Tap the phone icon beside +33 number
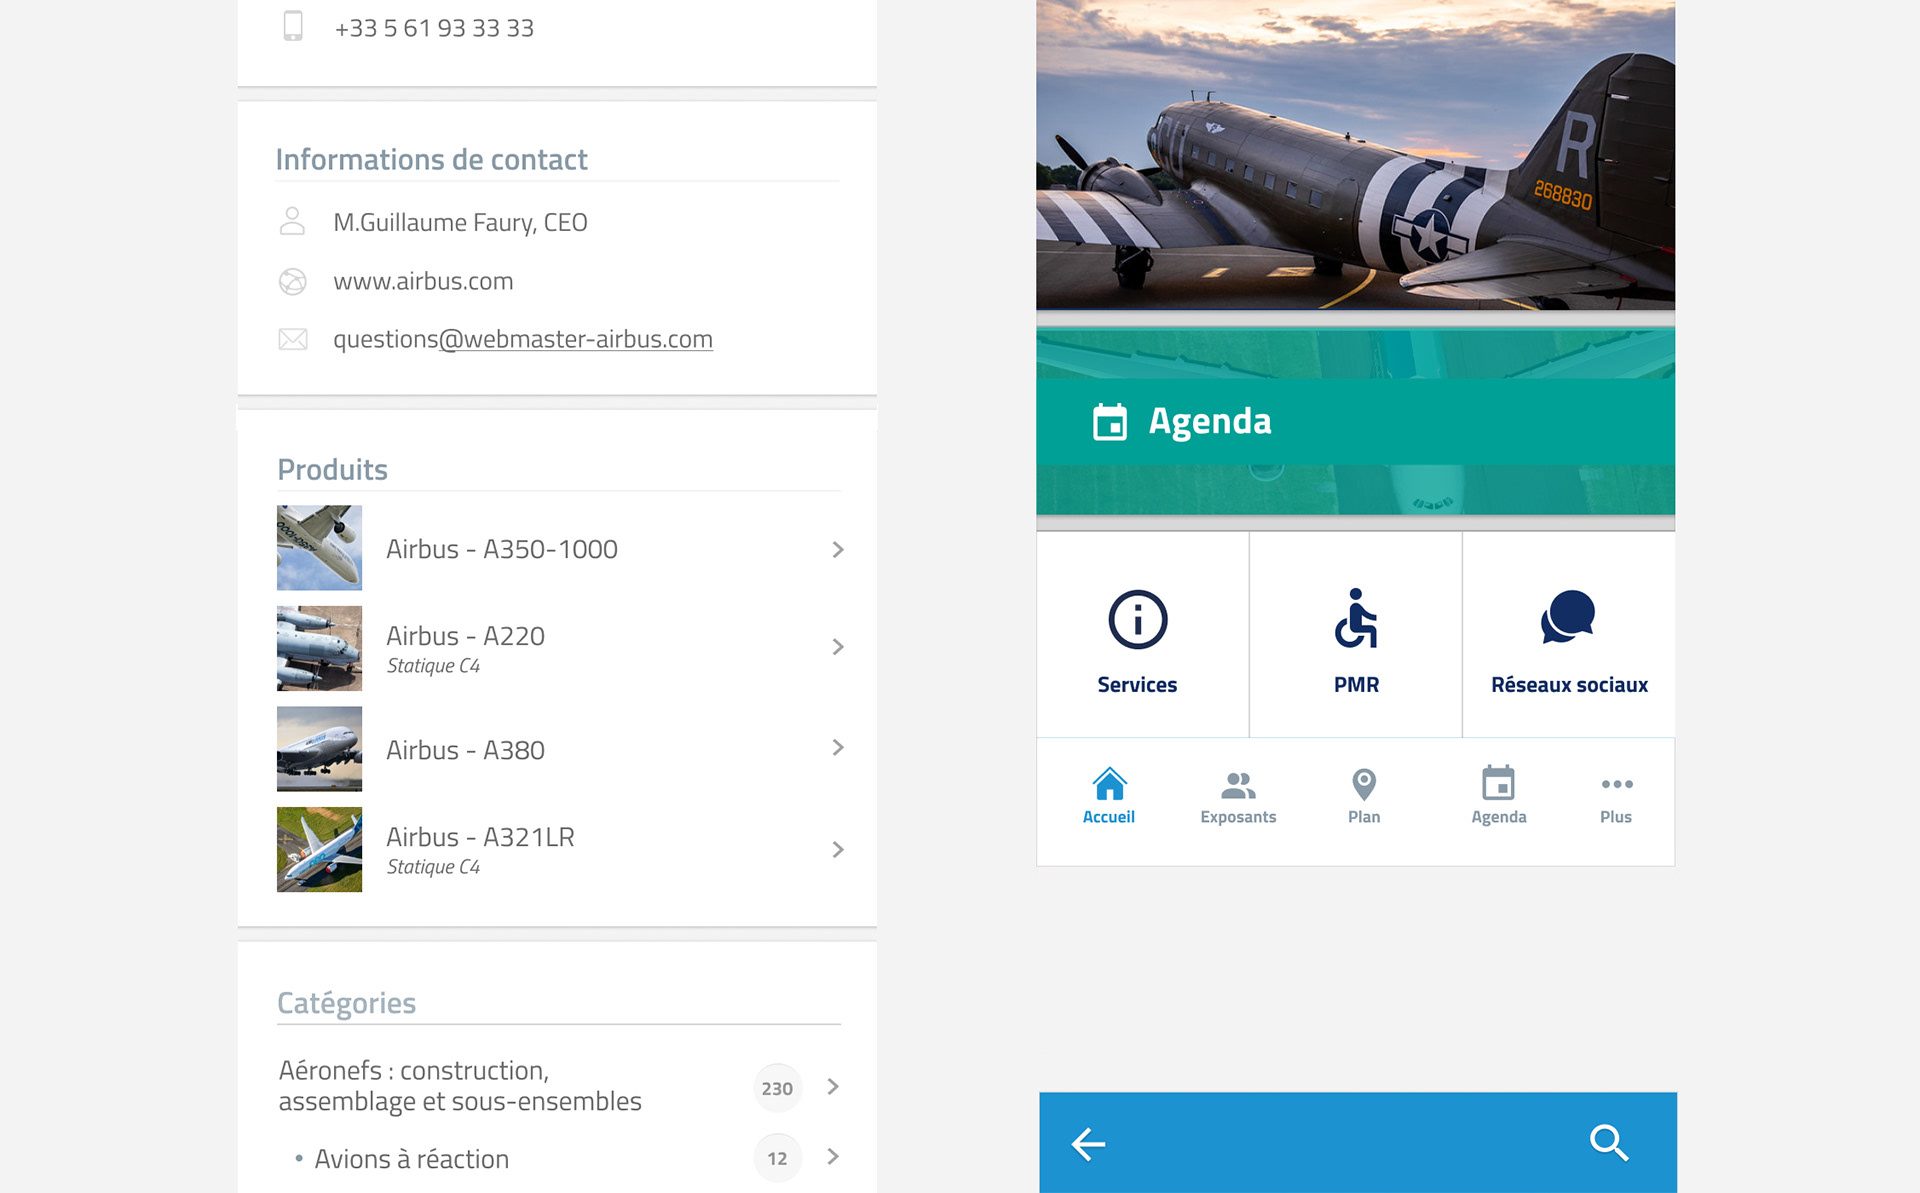Viewport: 1920px width, 1193px height. pyautogui.click(x=293, y=26)
